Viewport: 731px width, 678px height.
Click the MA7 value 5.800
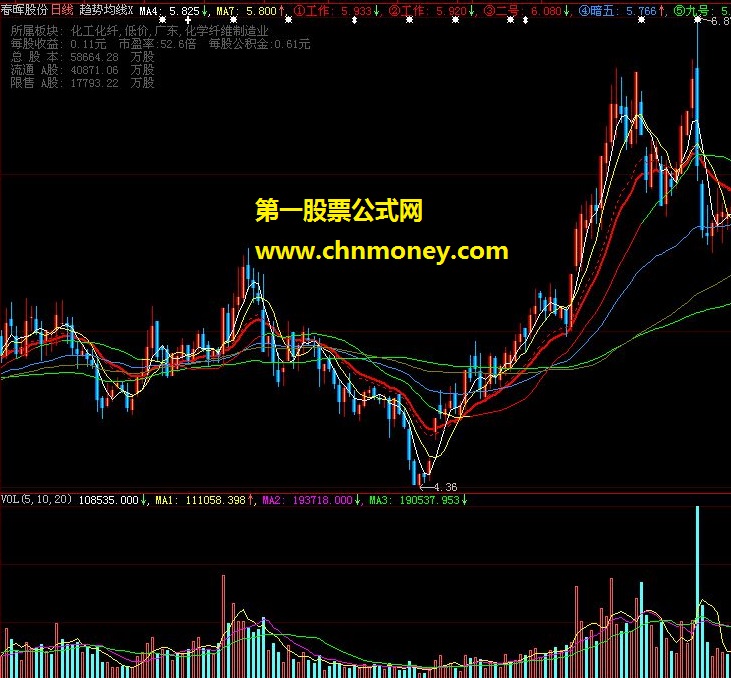pyautogui.click(x=261, y=11)
